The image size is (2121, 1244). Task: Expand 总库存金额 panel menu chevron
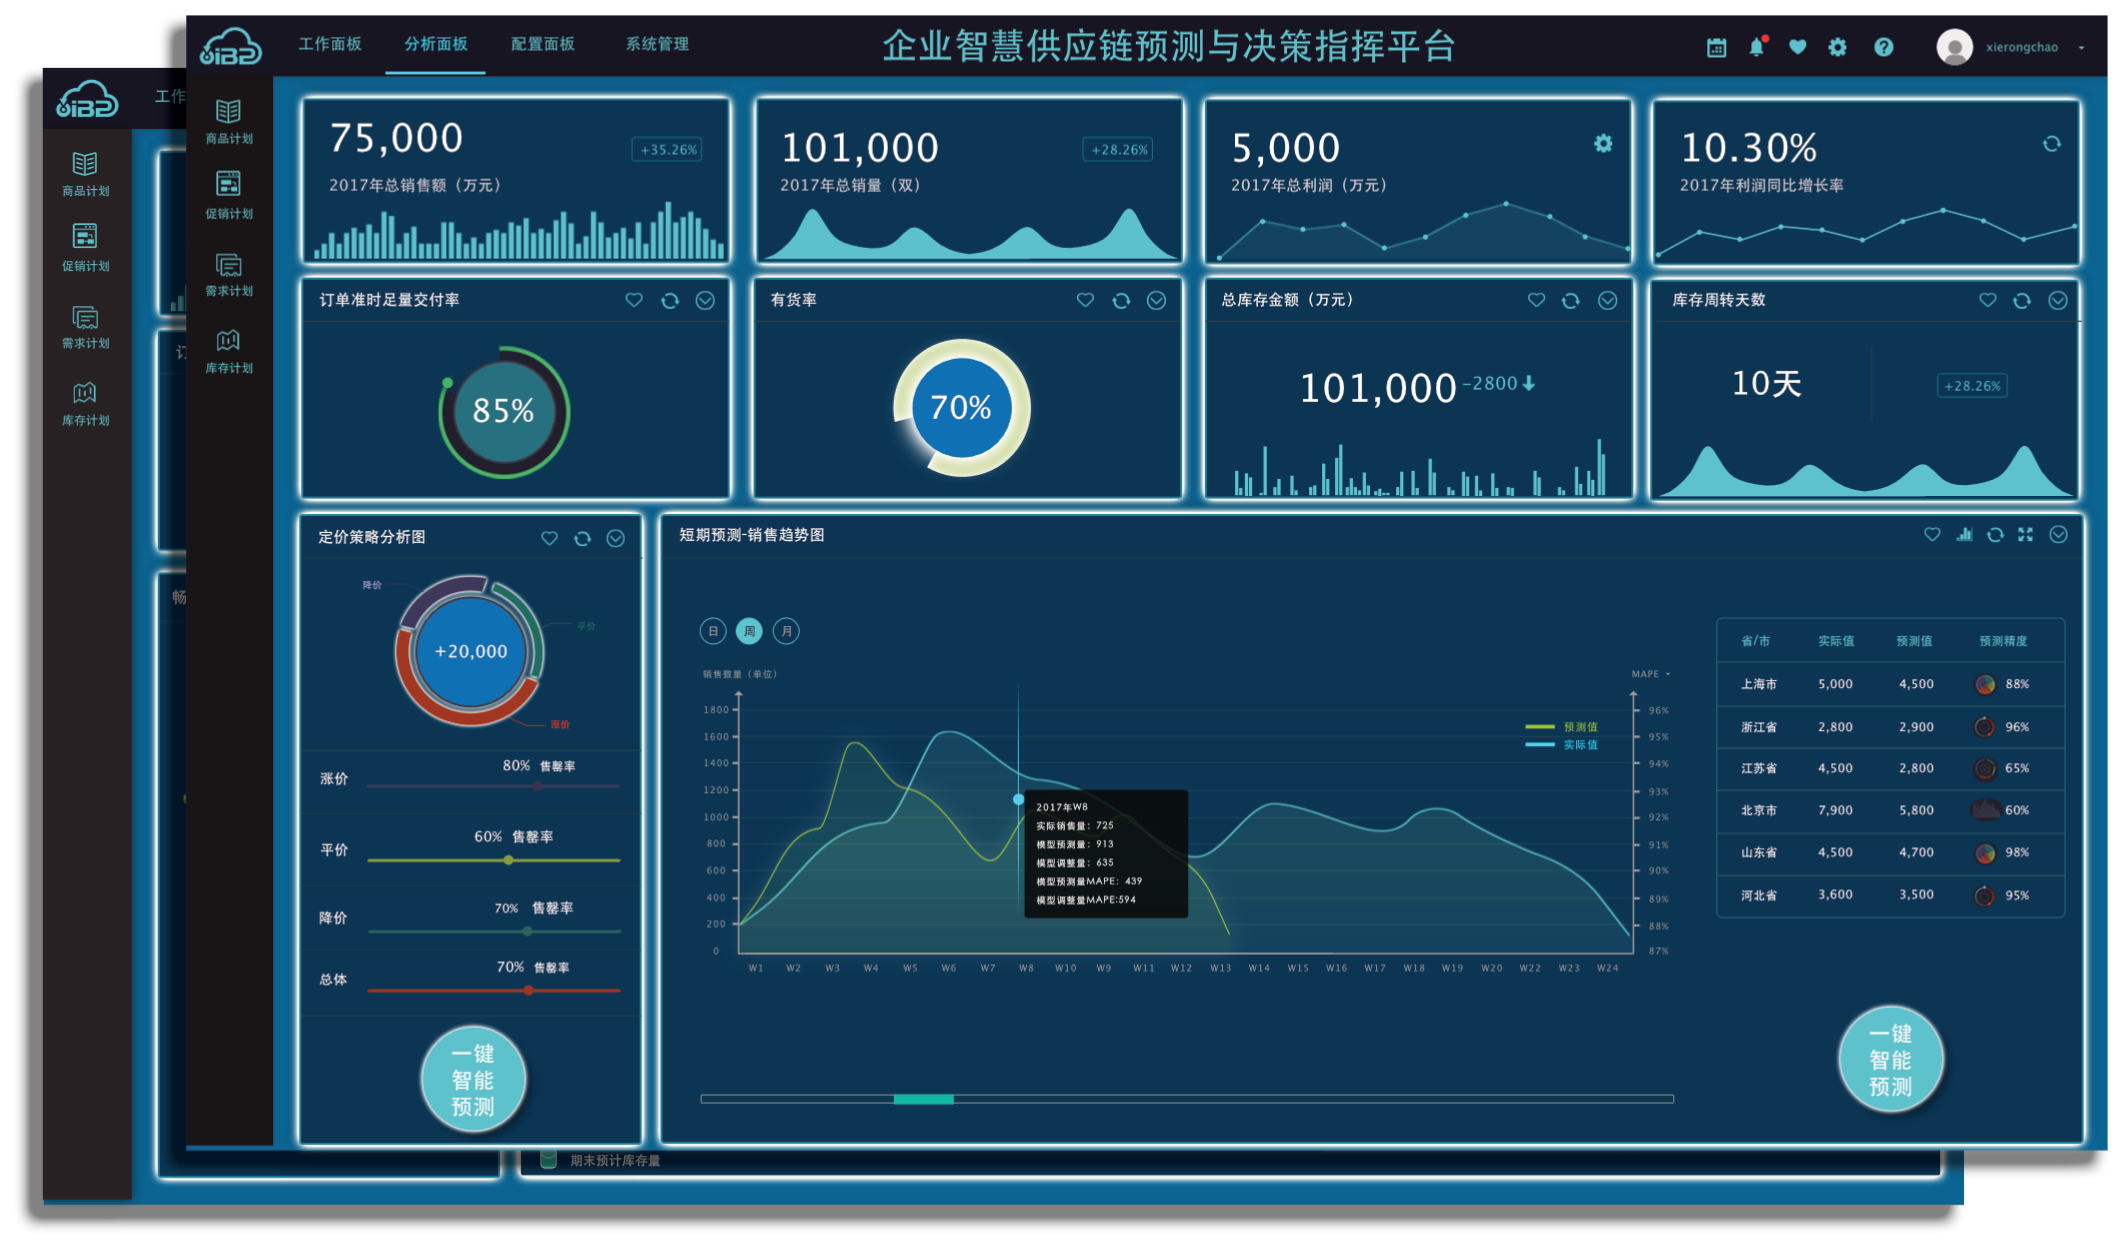(1607, 300)
